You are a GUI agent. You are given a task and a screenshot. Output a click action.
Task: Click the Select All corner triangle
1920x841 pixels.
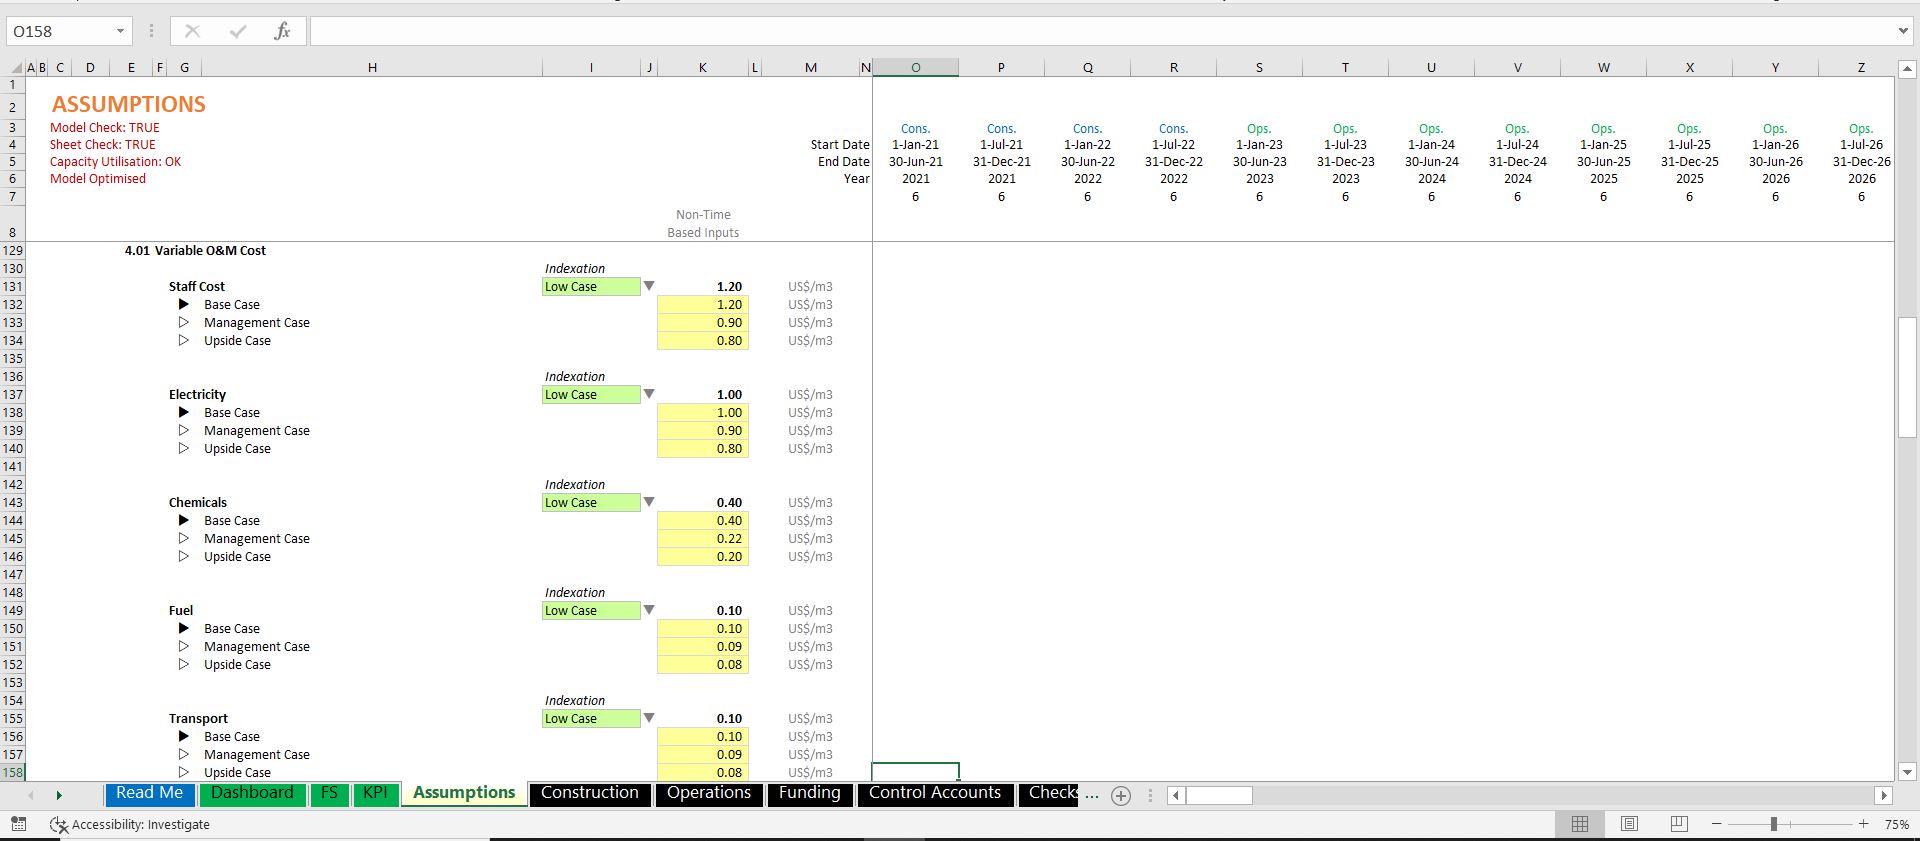(15, 68)
